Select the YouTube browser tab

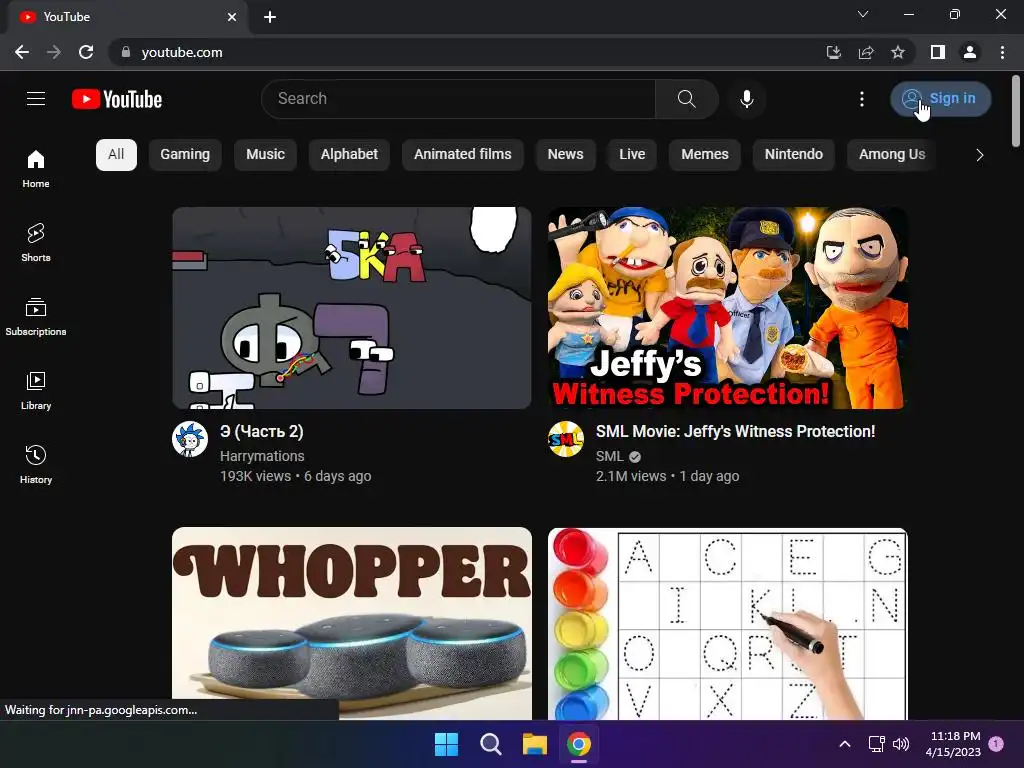pos(127,17)
